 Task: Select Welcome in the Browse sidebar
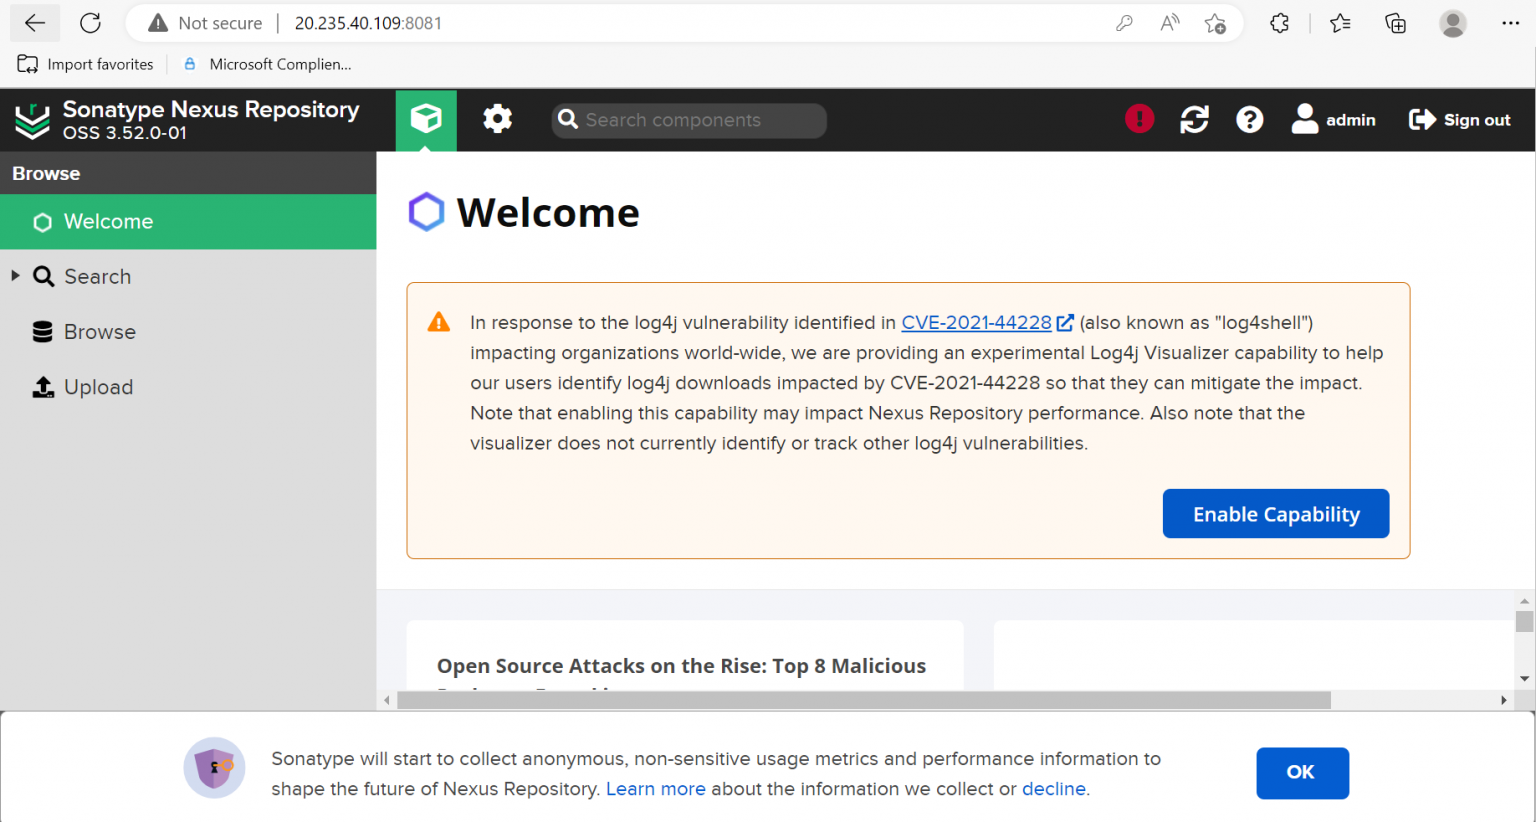click(108, 222)
